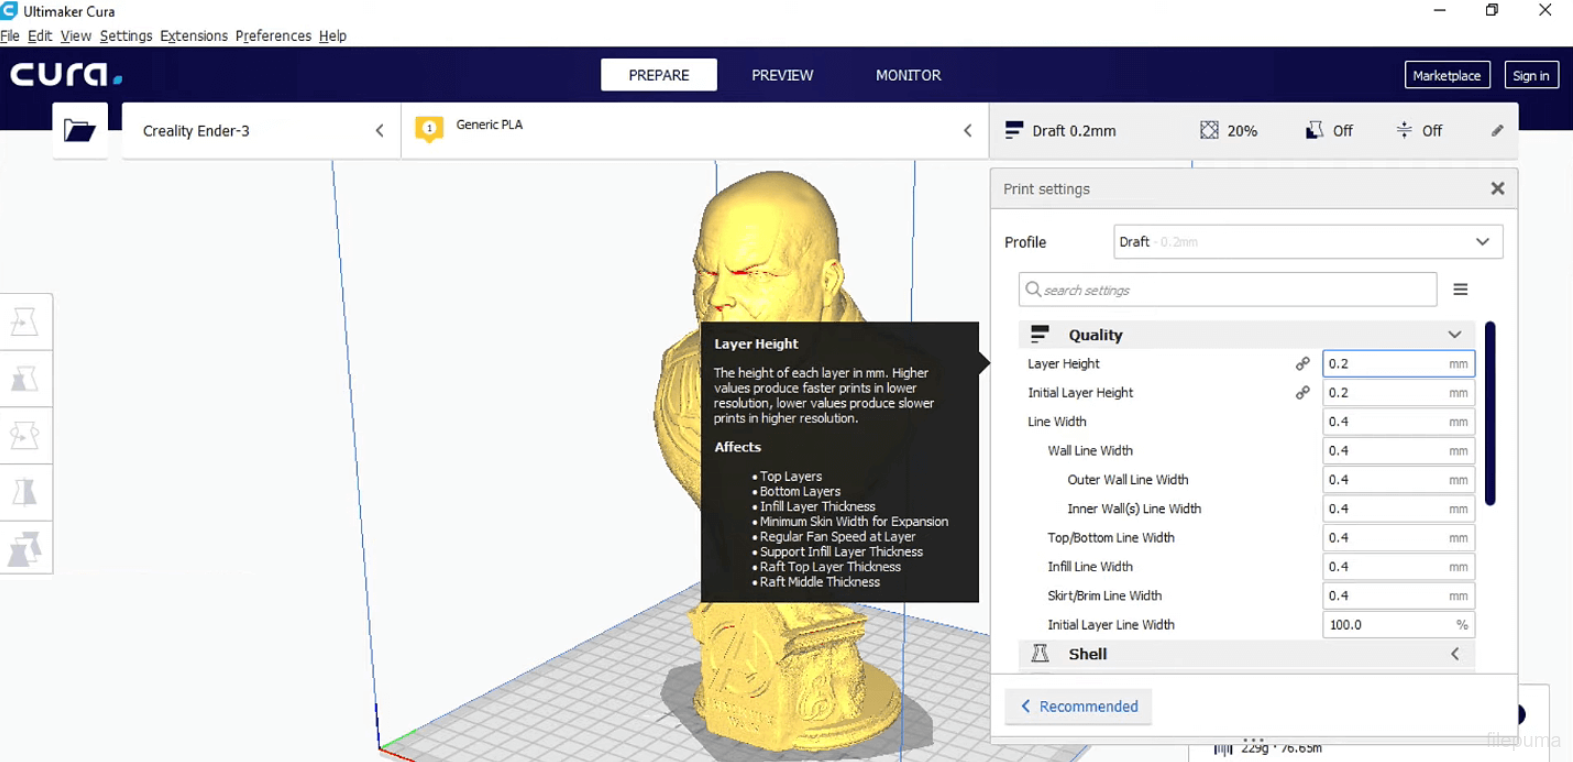The height and width of the screenshot is (762, 1573).
Task: Select the Mirror tool in left toolbar
Action: click(25, 492)
